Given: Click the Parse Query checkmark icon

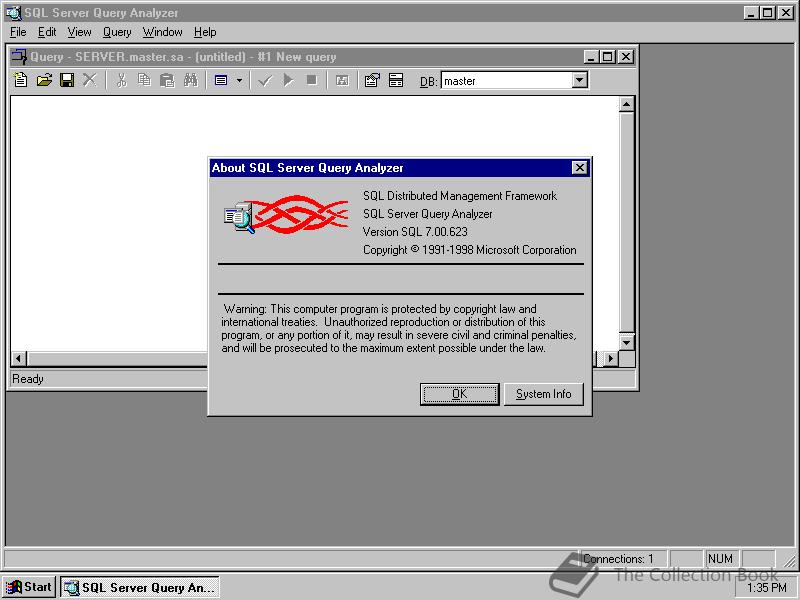Looking at the screenshot, I should 265,80.
